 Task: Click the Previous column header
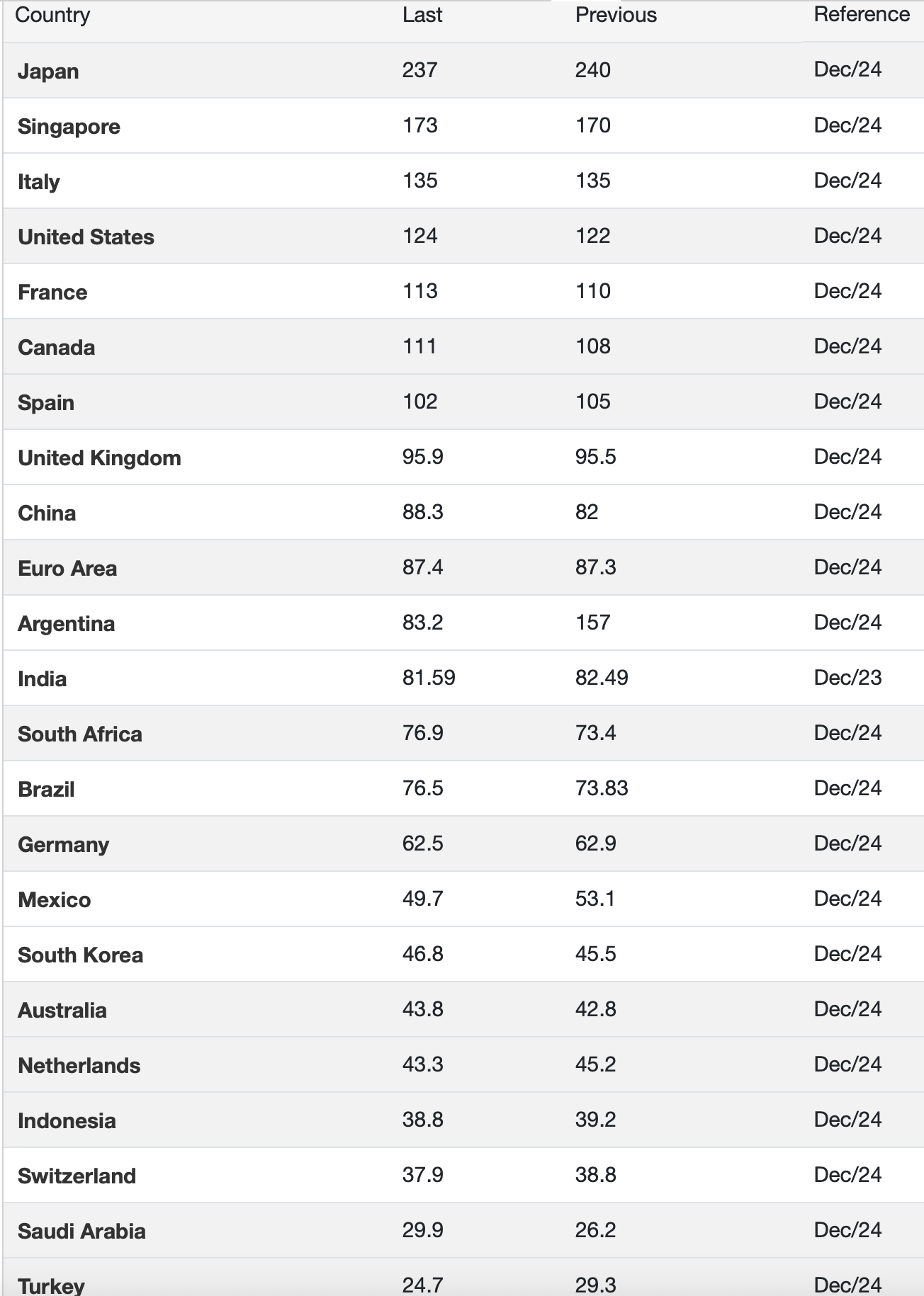616,15
